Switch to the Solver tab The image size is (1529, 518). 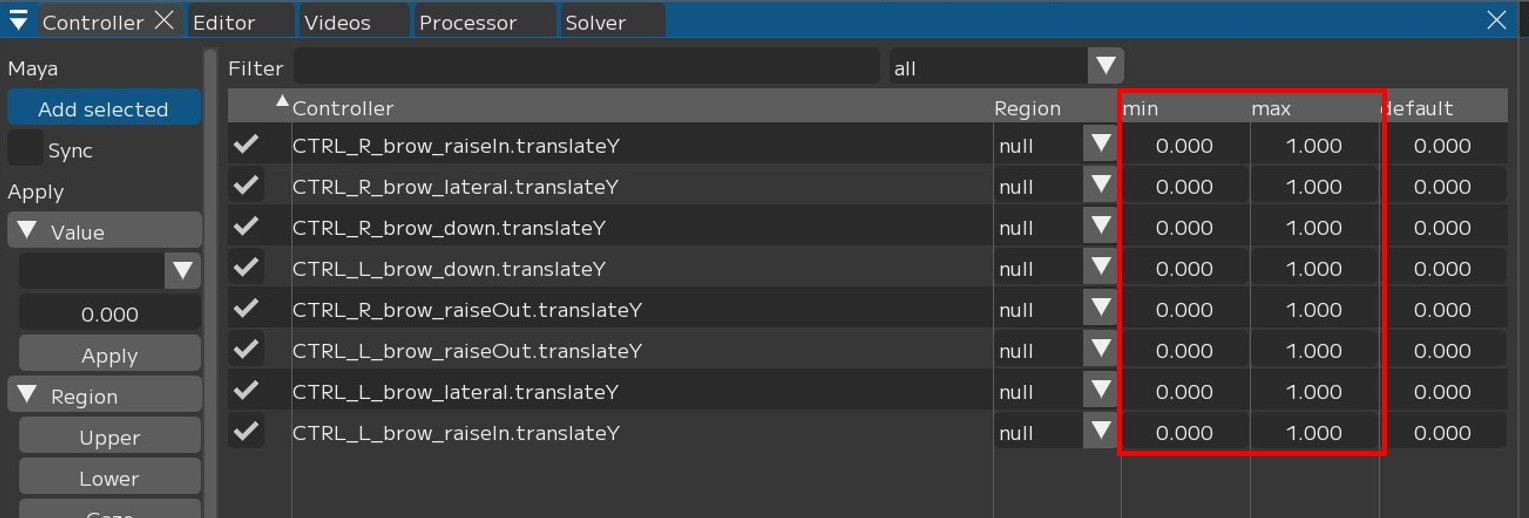595,22
